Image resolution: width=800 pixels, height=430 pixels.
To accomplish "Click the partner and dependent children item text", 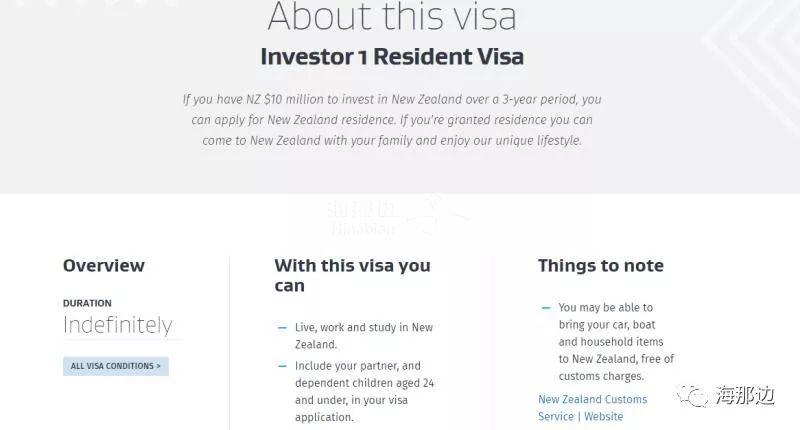I will [x=364, y=391].
